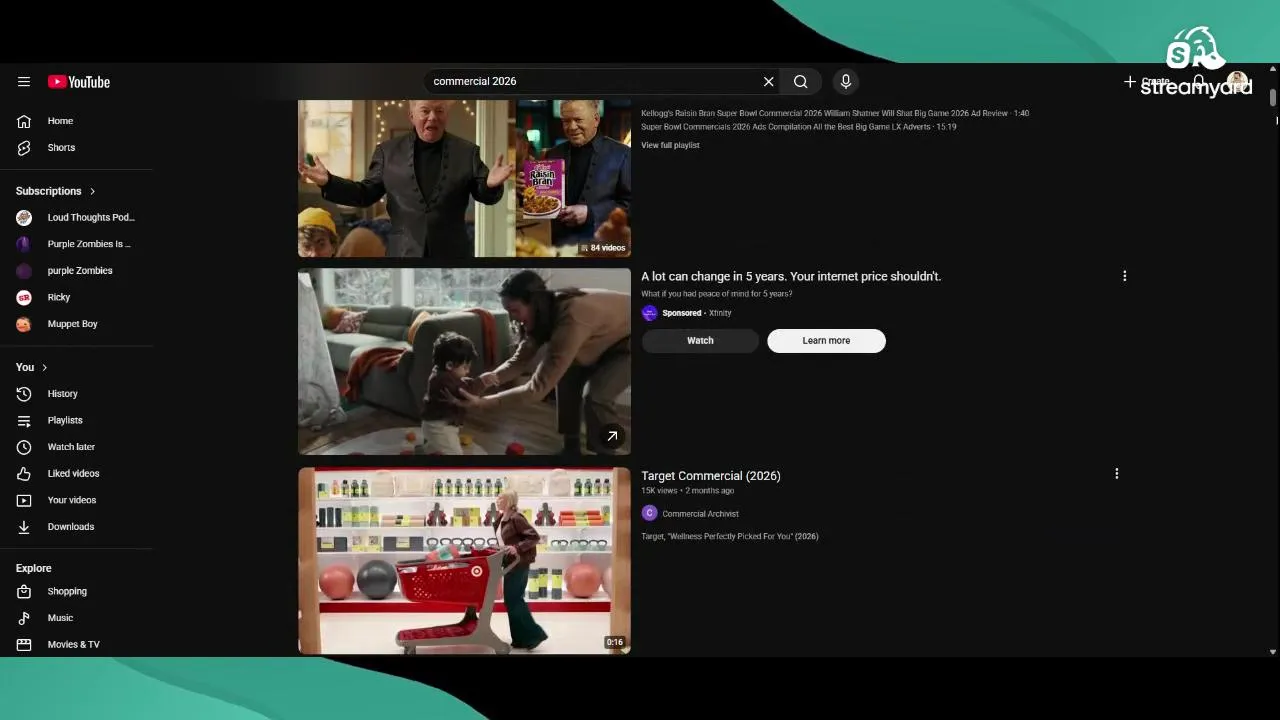
Task: Click the Shopping bag icon
Action: click(x=24, y=592)
